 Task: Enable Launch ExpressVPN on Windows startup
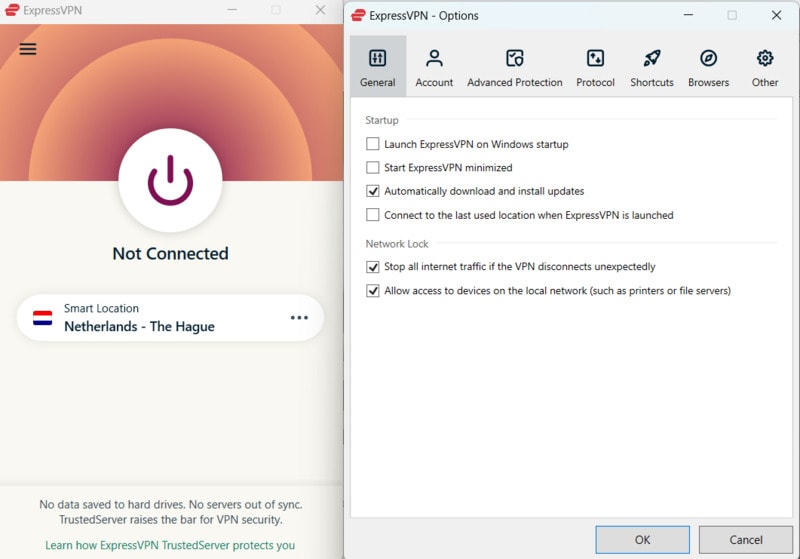[372, 144]
